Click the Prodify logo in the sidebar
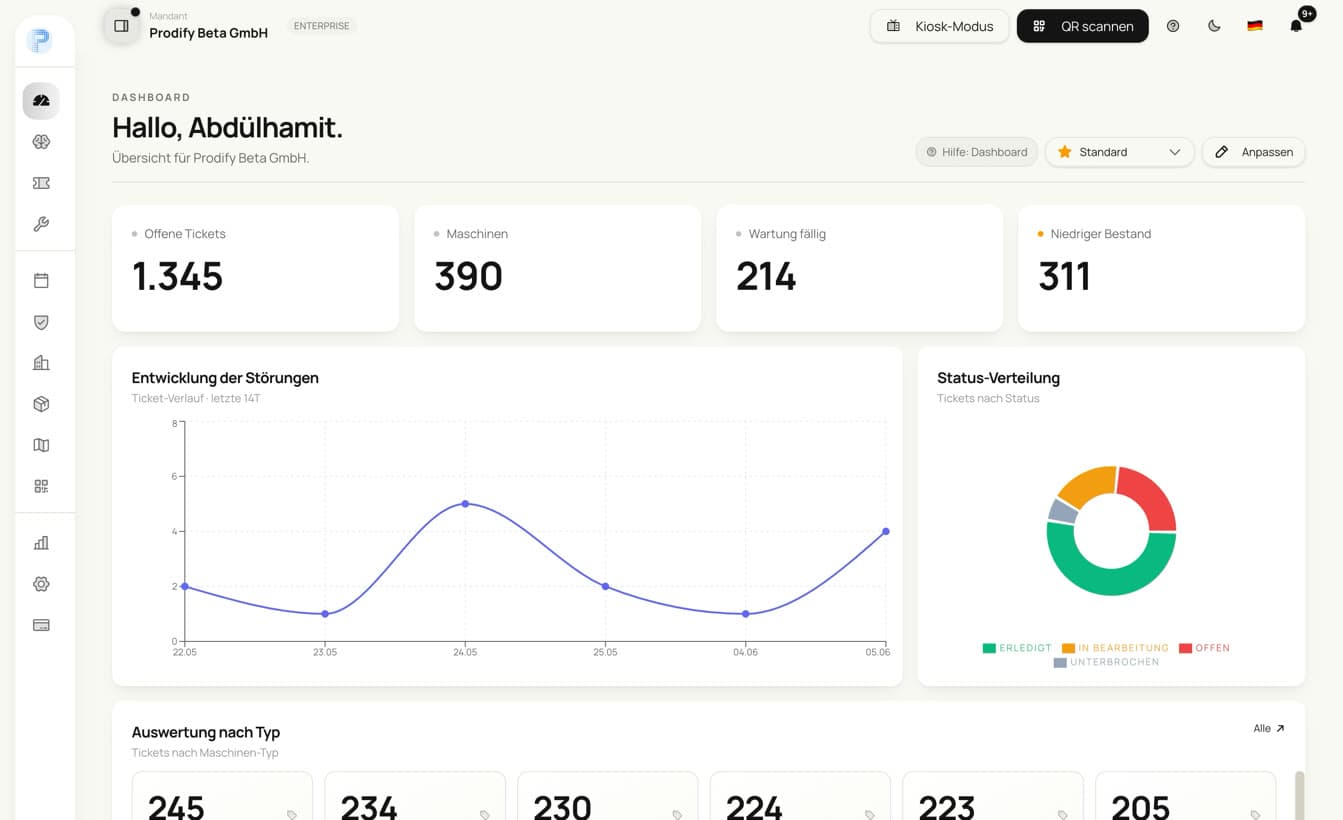 tap(40, 40)
